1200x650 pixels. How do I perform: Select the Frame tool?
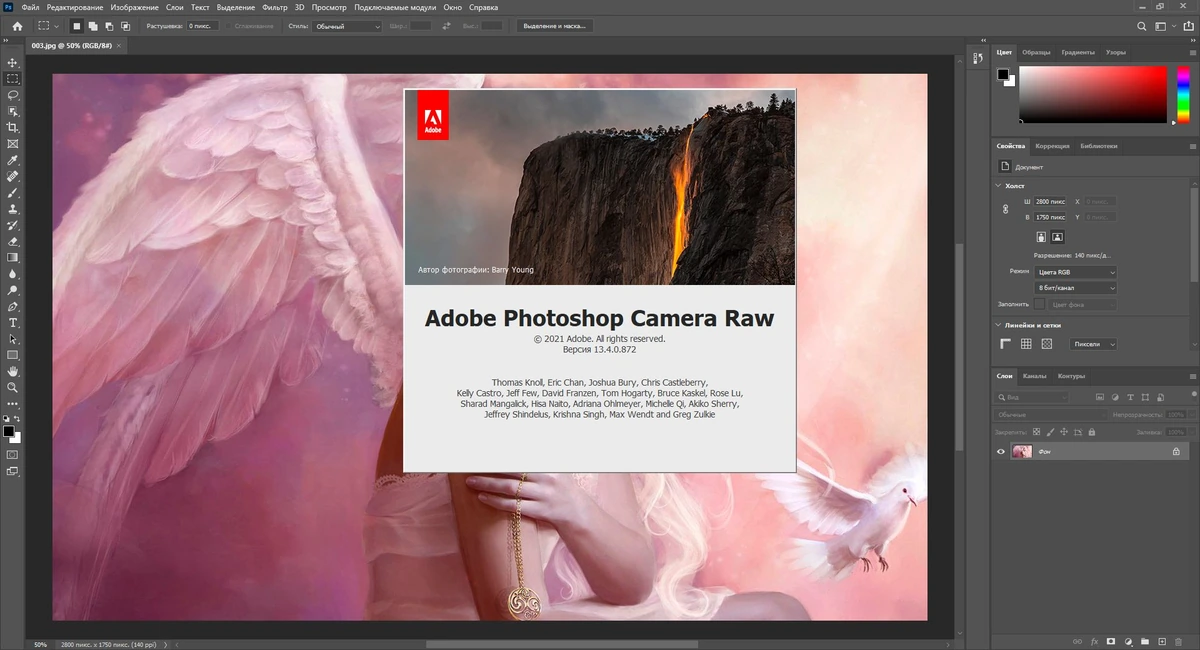pyautogui.click(x=13, y=144)
